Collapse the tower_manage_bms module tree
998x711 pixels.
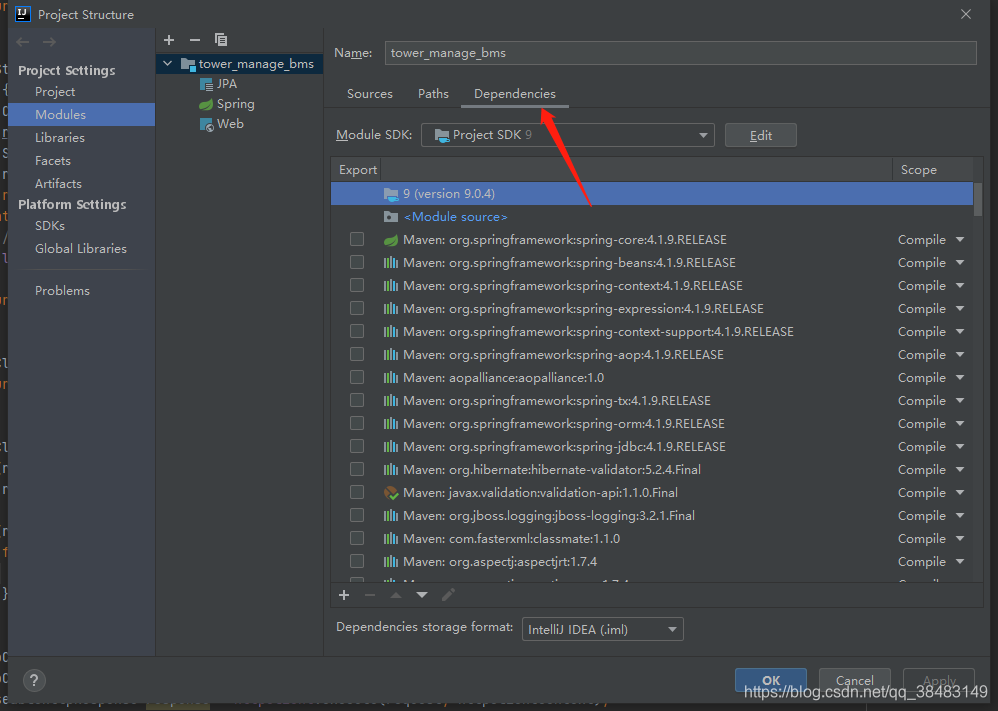click(x=167, y=64)
